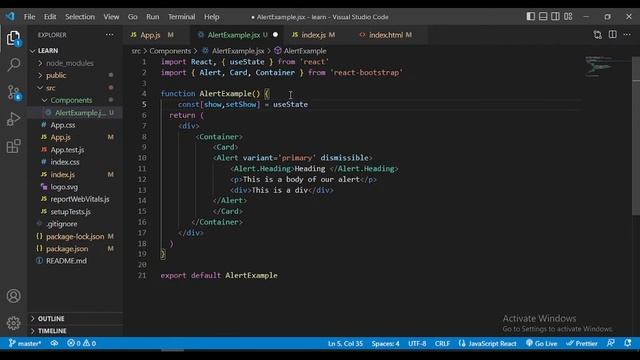
Task: Click the unsaved dot on AlertExample.jsx tab
Action: 275,35
